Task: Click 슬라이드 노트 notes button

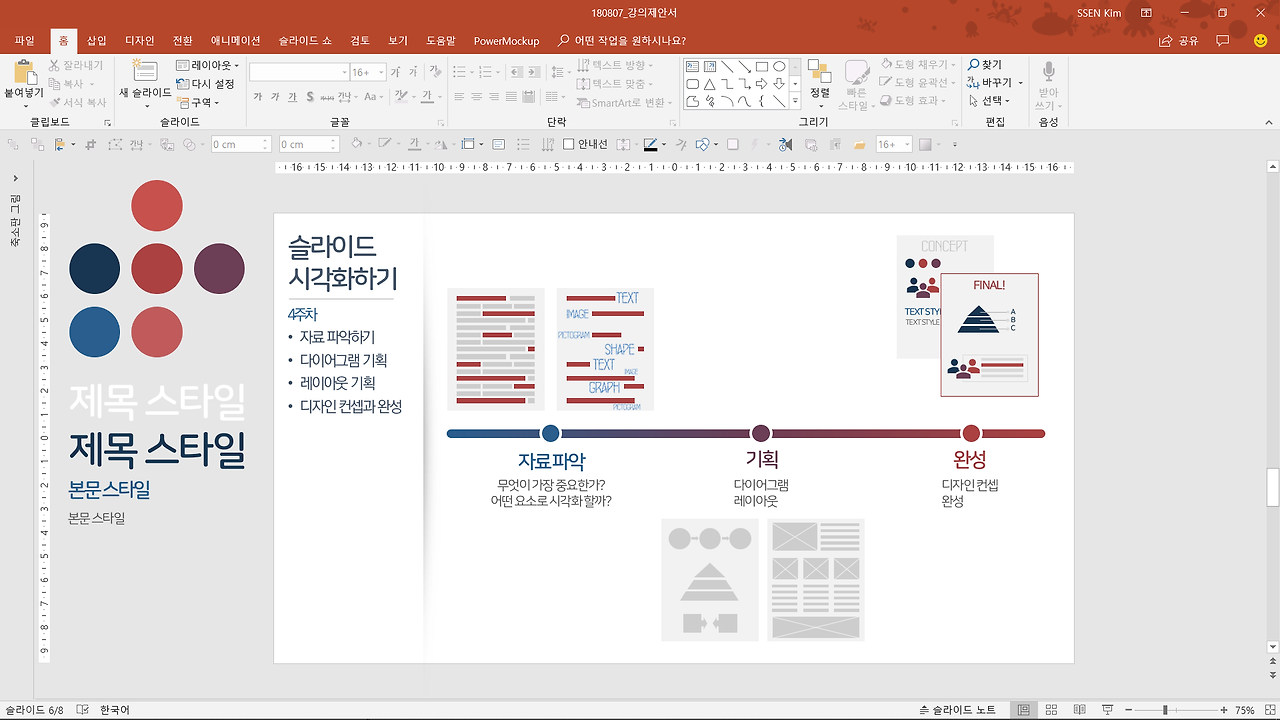Action: [957, 710]
